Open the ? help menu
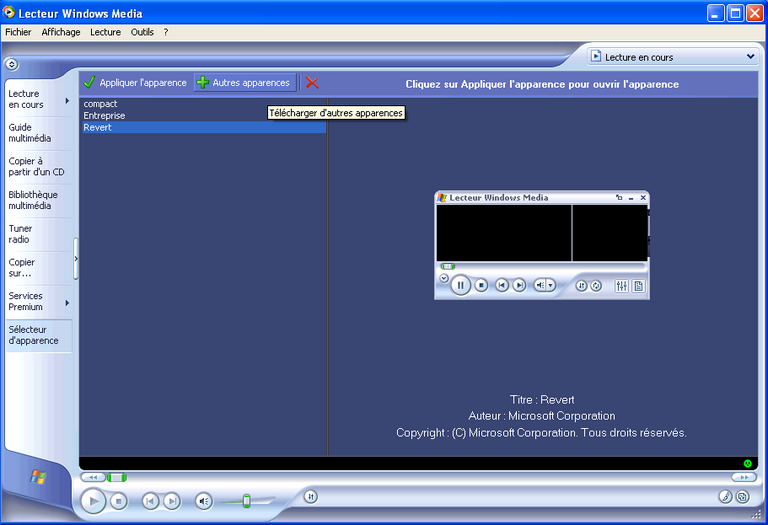Screen dimensions: 768x525 click(x=166, y=32)
